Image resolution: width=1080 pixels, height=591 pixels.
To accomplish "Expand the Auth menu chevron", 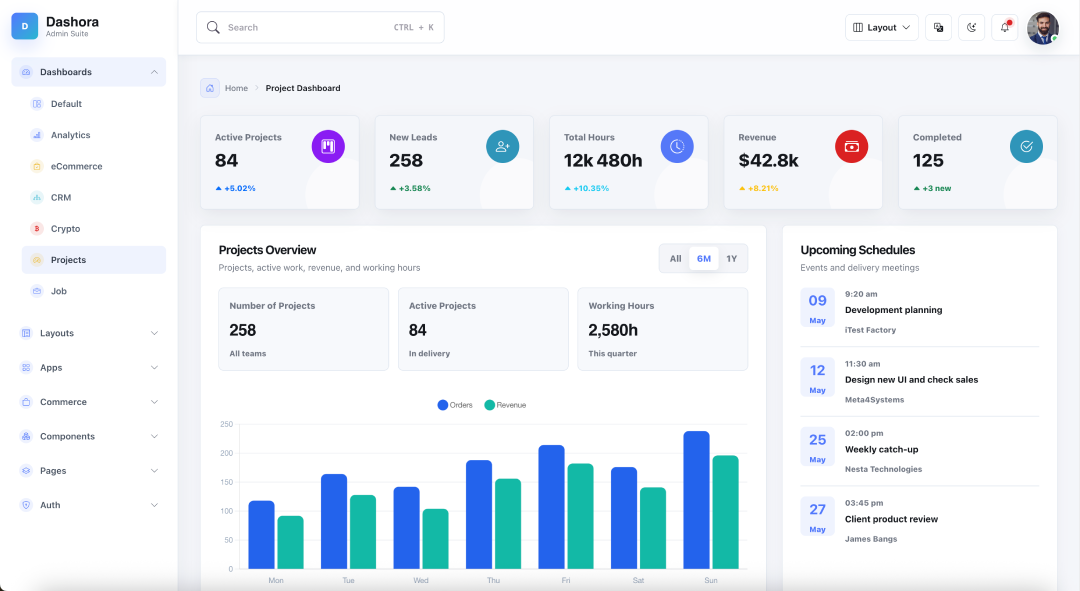I will pyautogui.click(x=154, y=505).
